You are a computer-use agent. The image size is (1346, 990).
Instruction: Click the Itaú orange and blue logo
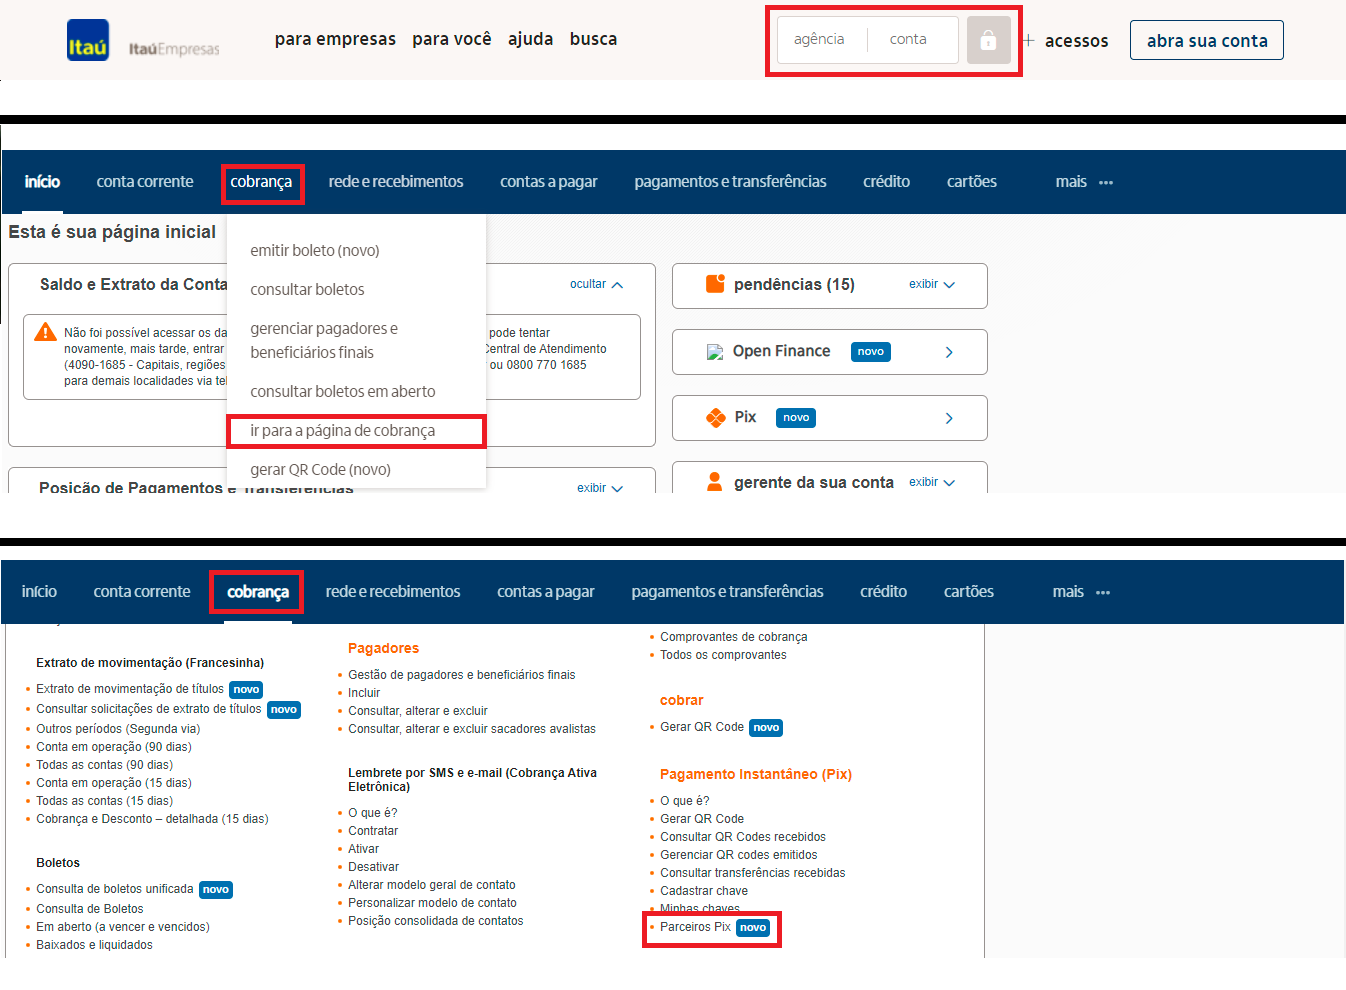point(88,40)
